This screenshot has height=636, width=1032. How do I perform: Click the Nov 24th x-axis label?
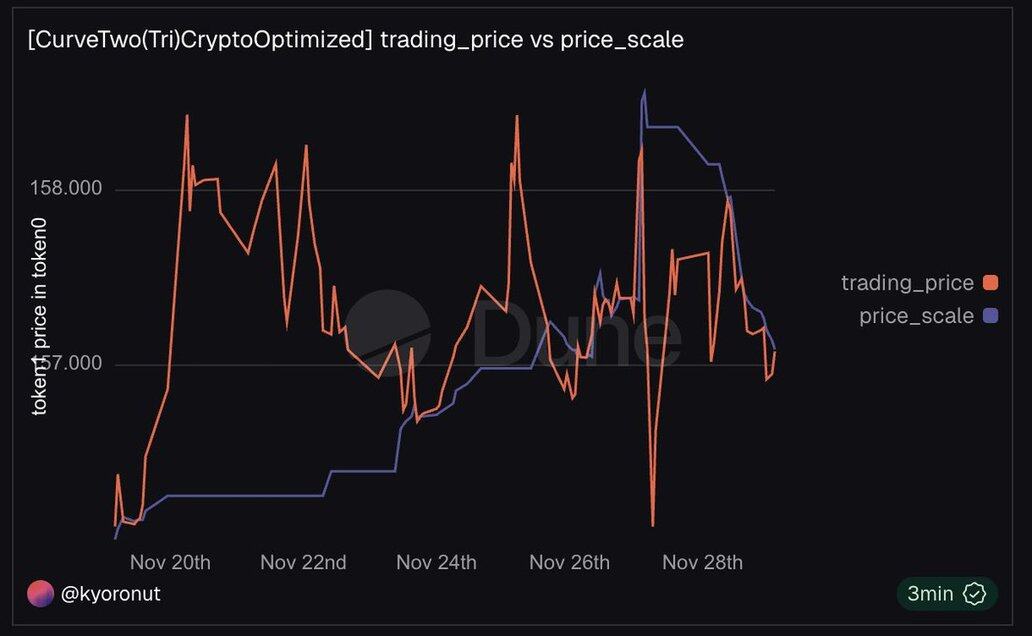436,562
